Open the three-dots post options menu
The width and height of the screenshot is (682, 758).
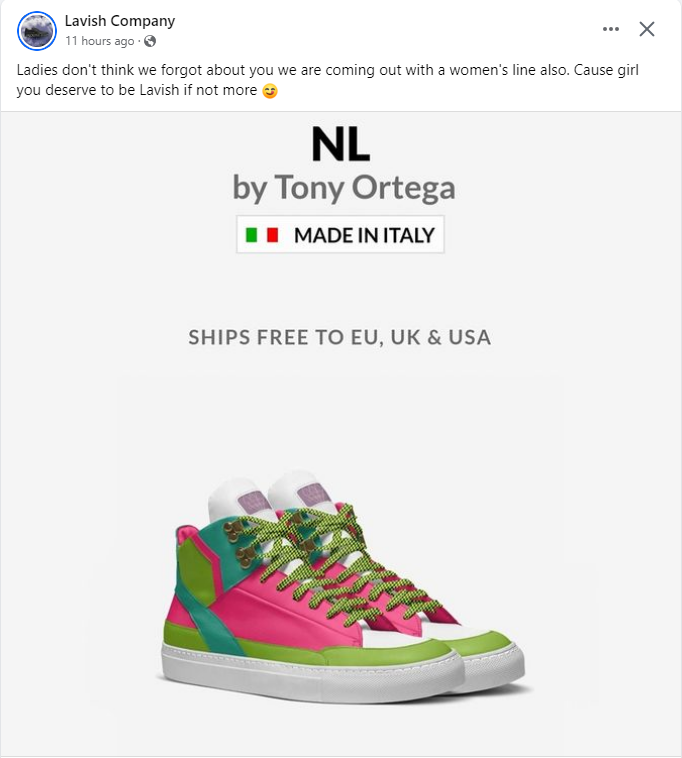pos(611,29)
